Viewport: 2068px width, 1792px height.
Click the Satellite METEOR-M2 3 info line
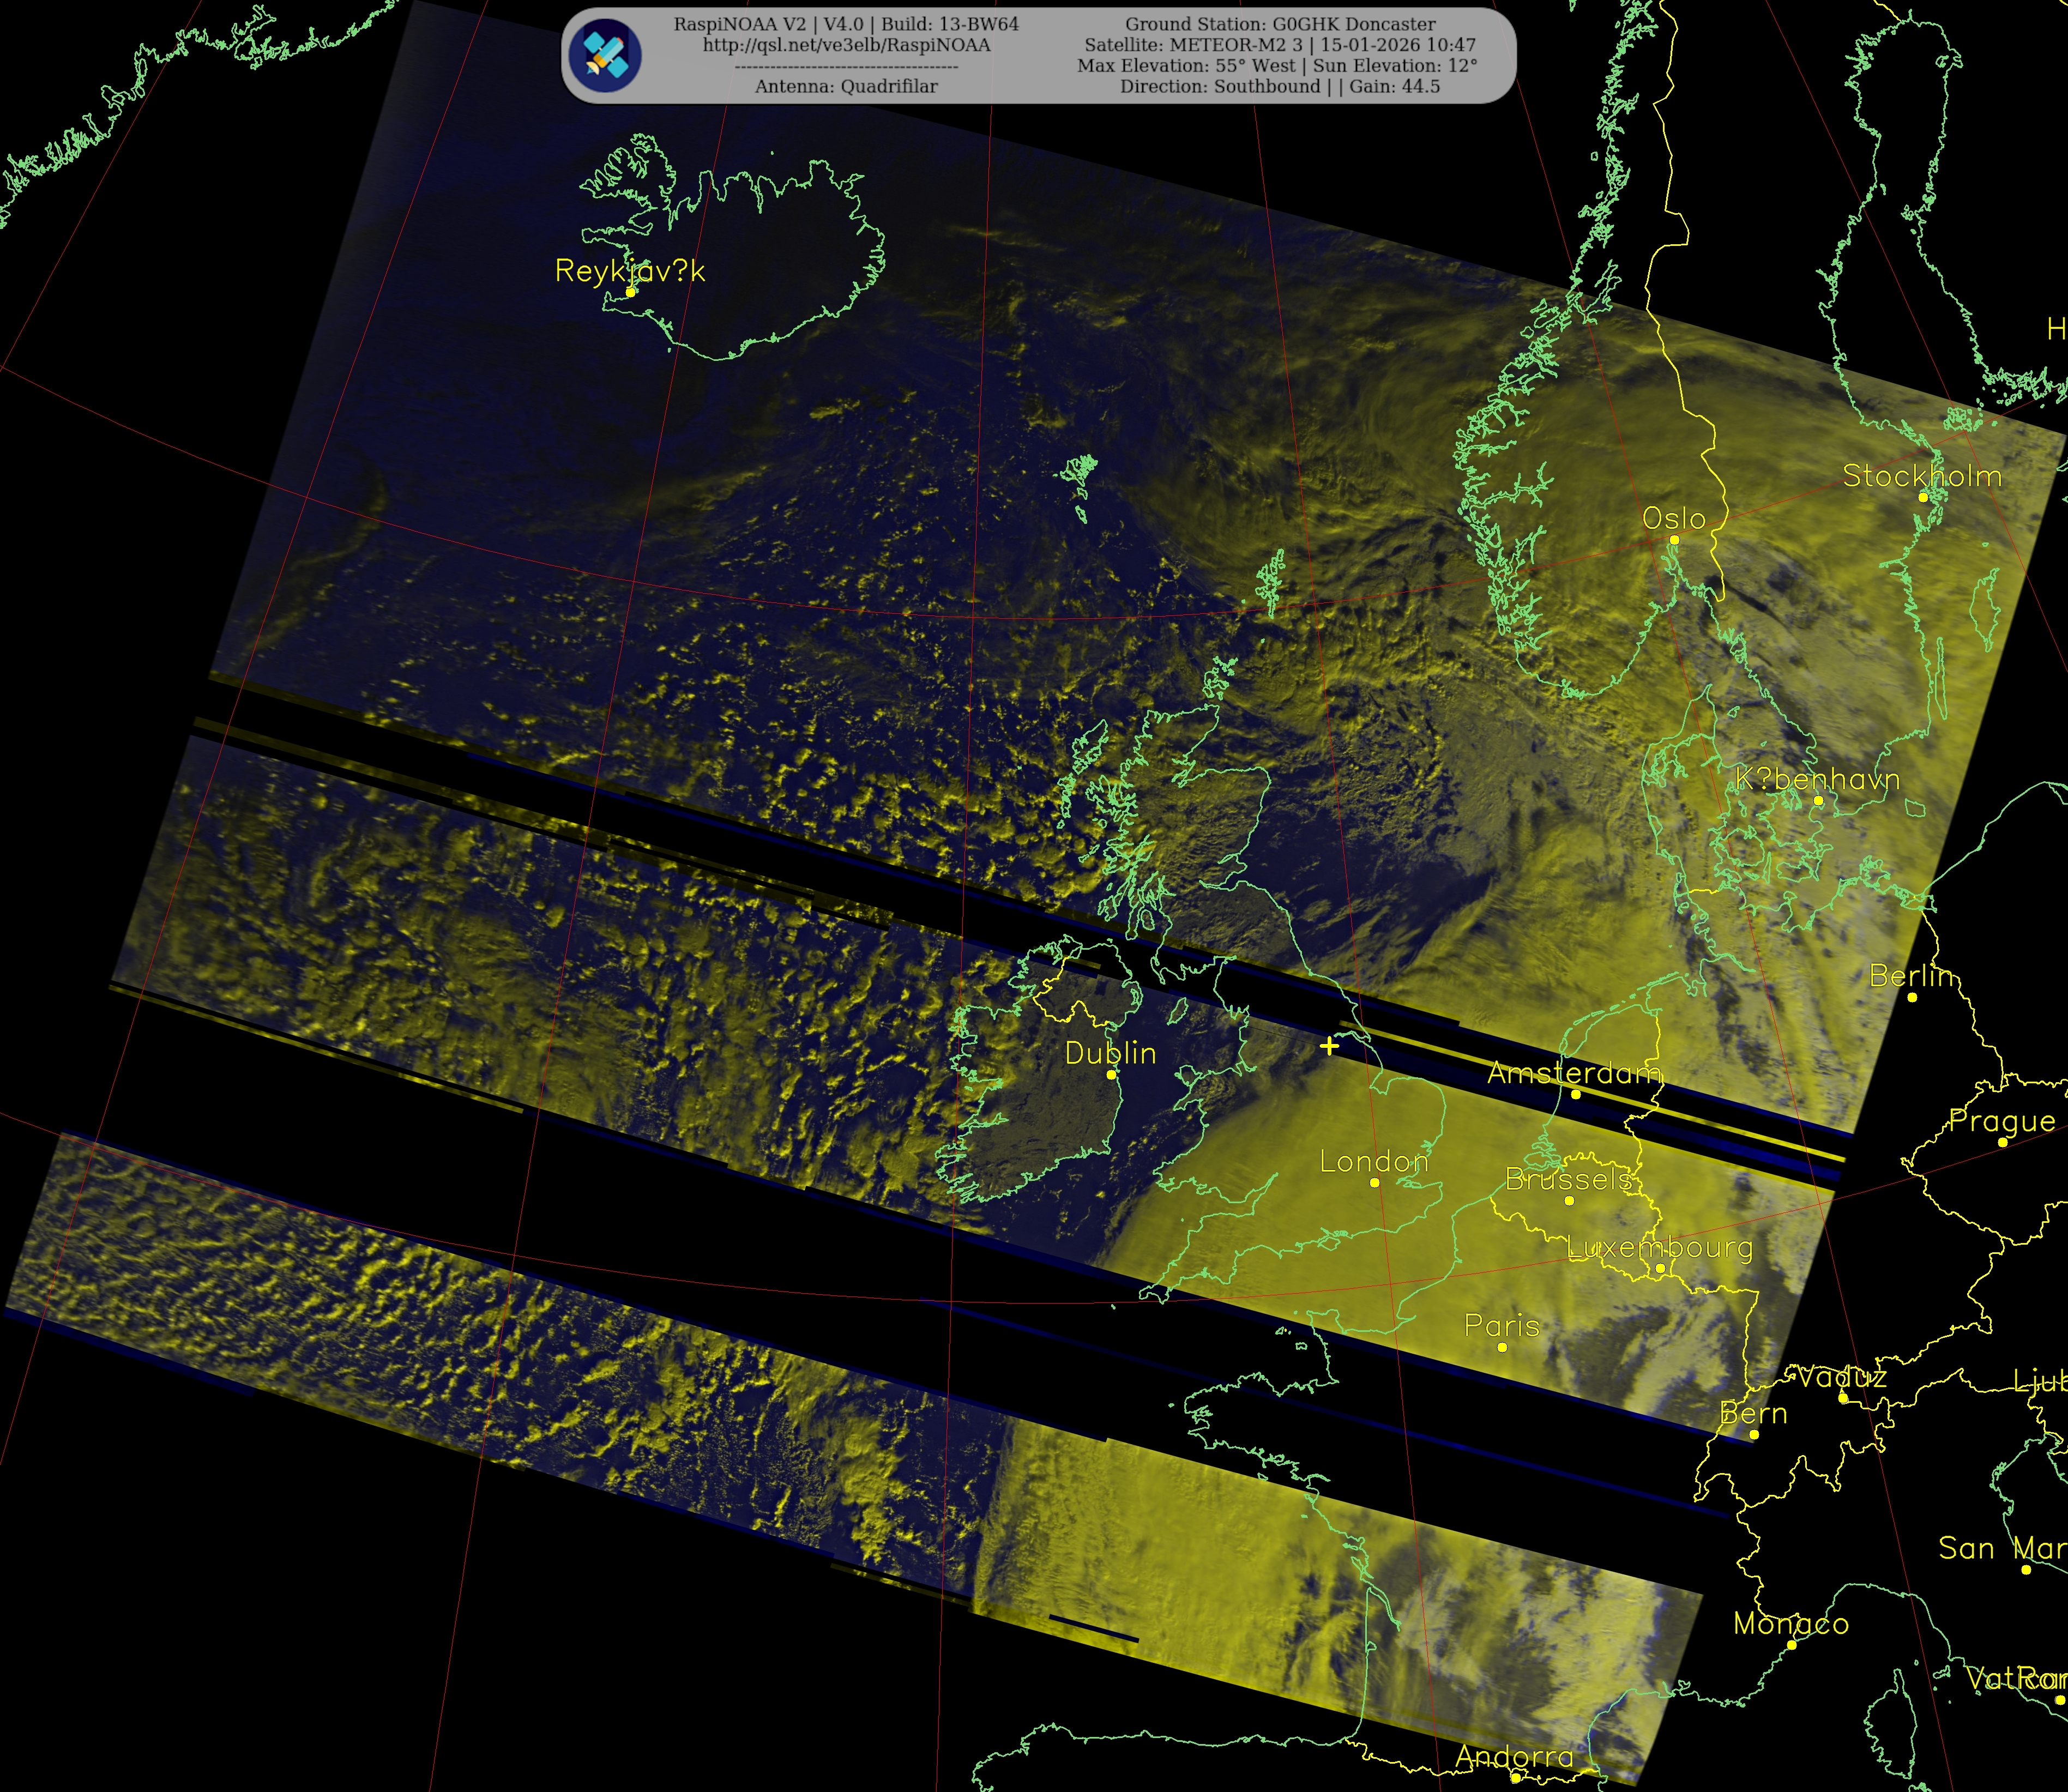1280,45
